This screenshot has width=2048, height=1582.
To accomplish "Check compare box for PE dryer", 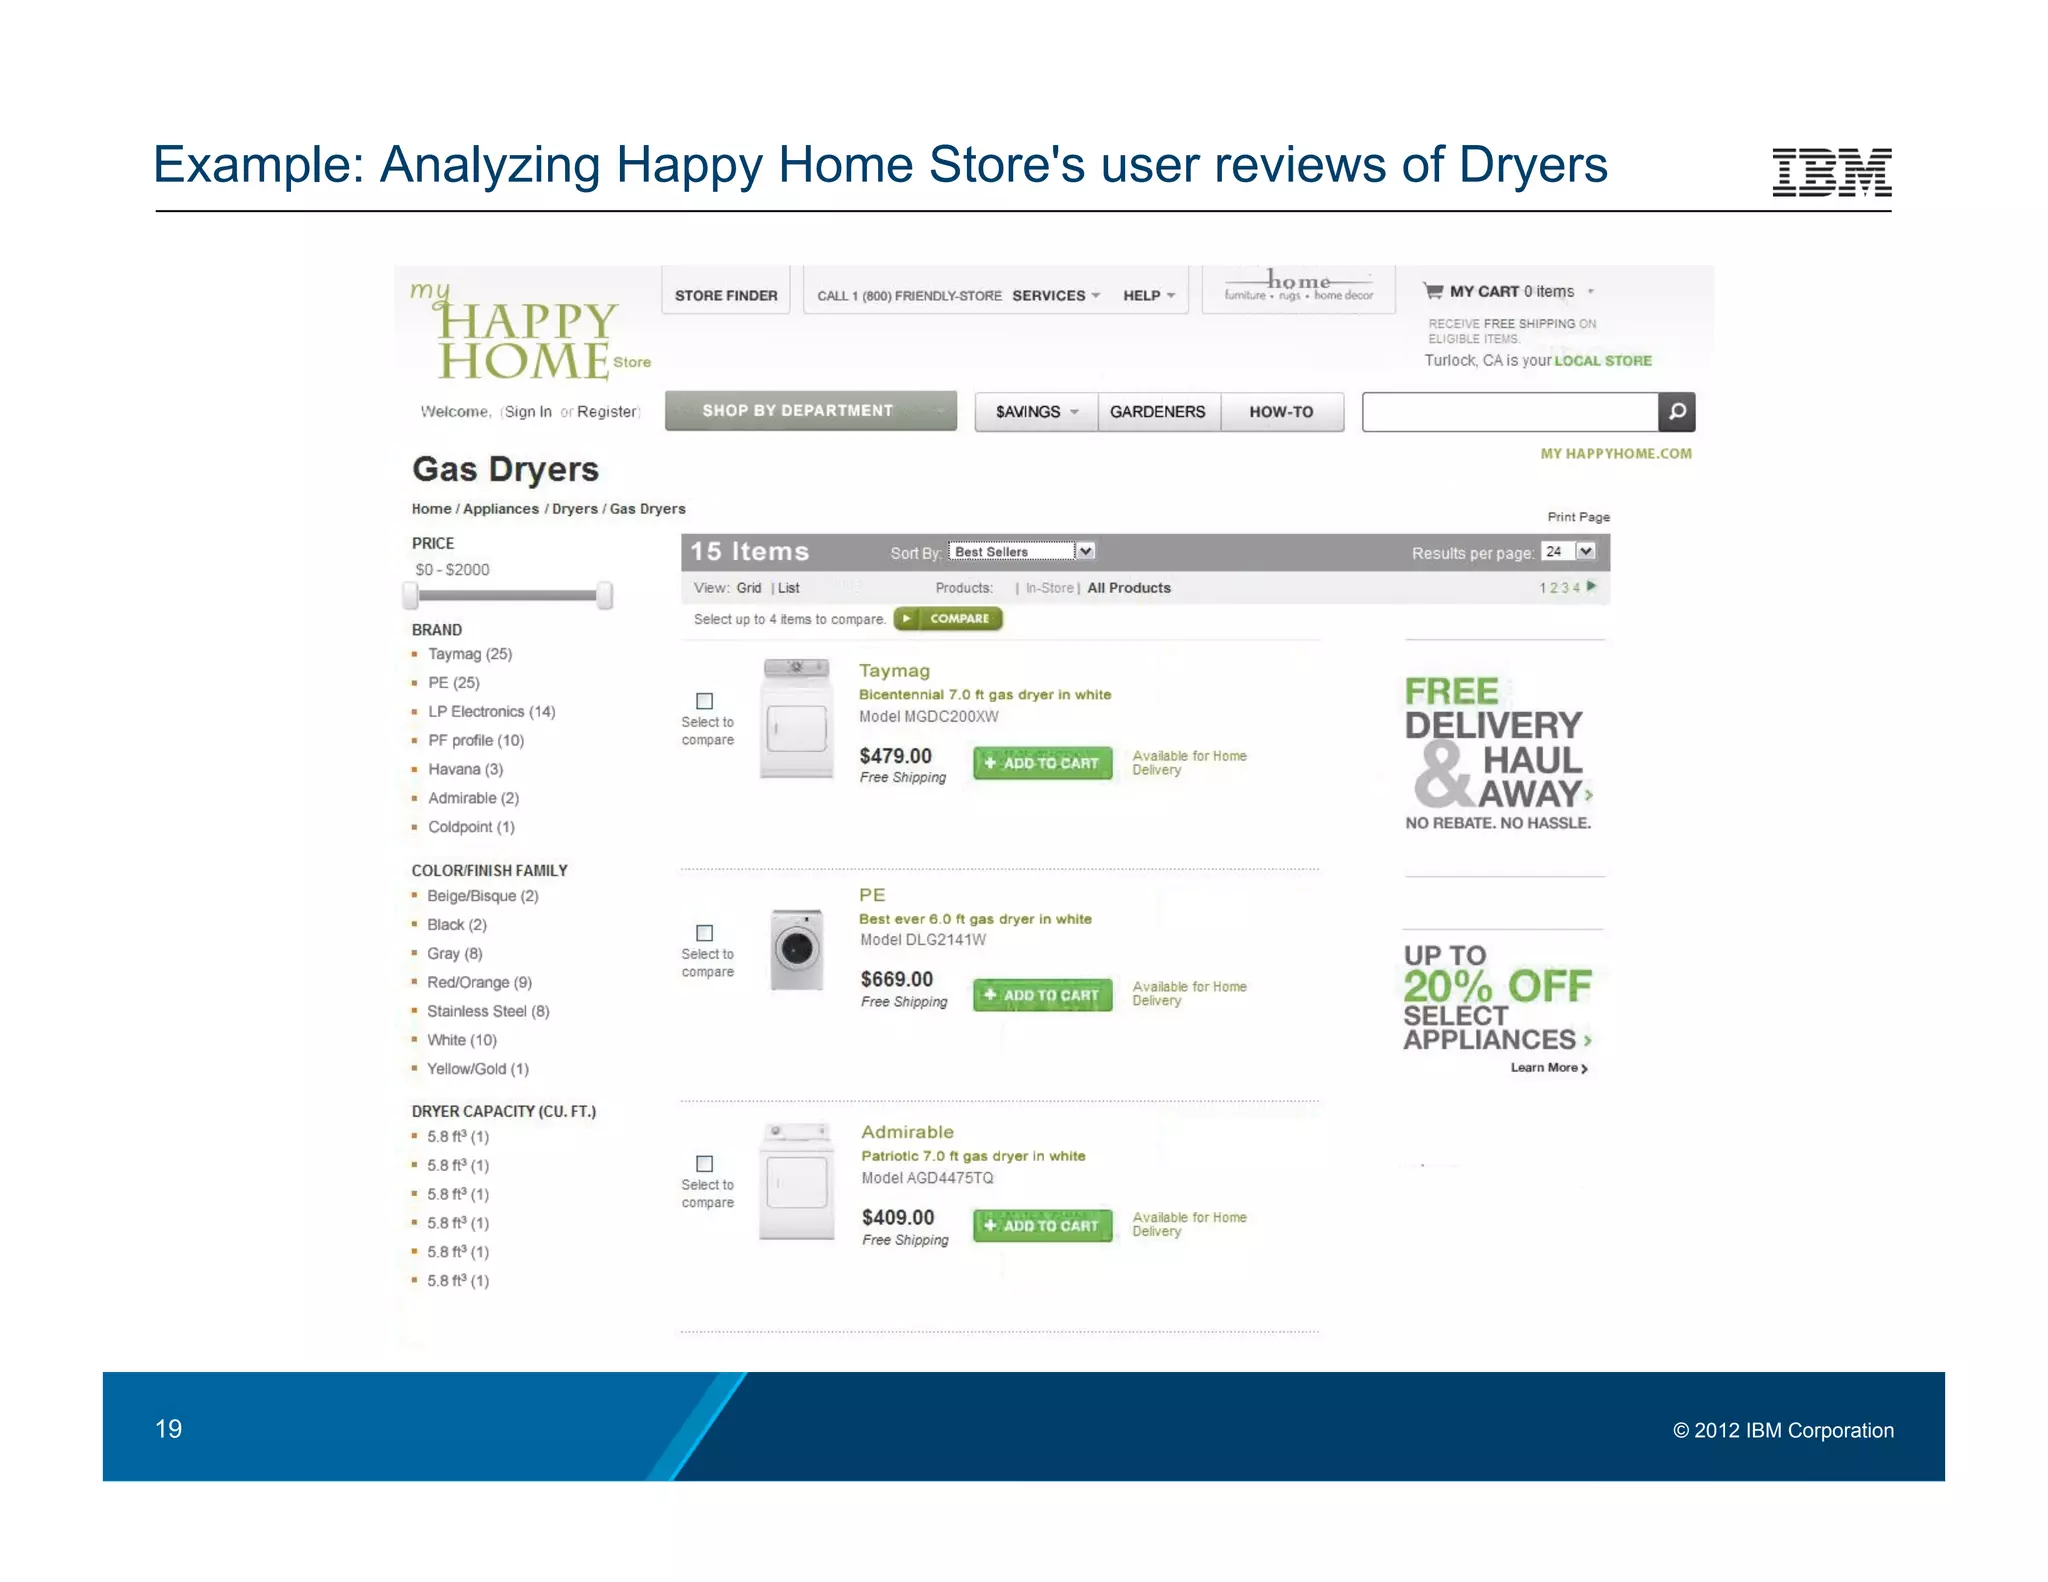I will pos(704,933).
